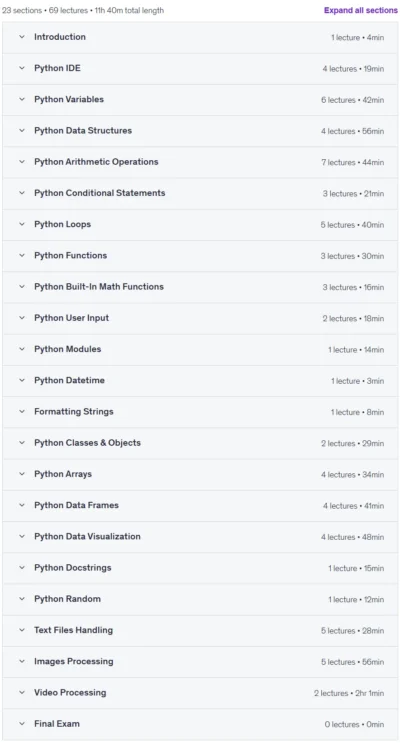Screen dimensions: 400x743
Task: Expand chevron next to Python Loops
Action: 22,224
